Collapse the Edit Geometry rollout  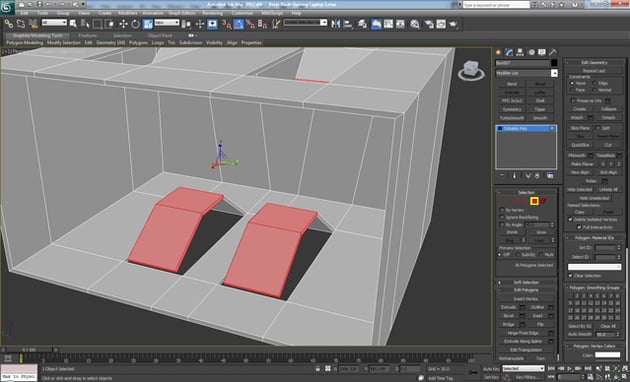point(595,62)
